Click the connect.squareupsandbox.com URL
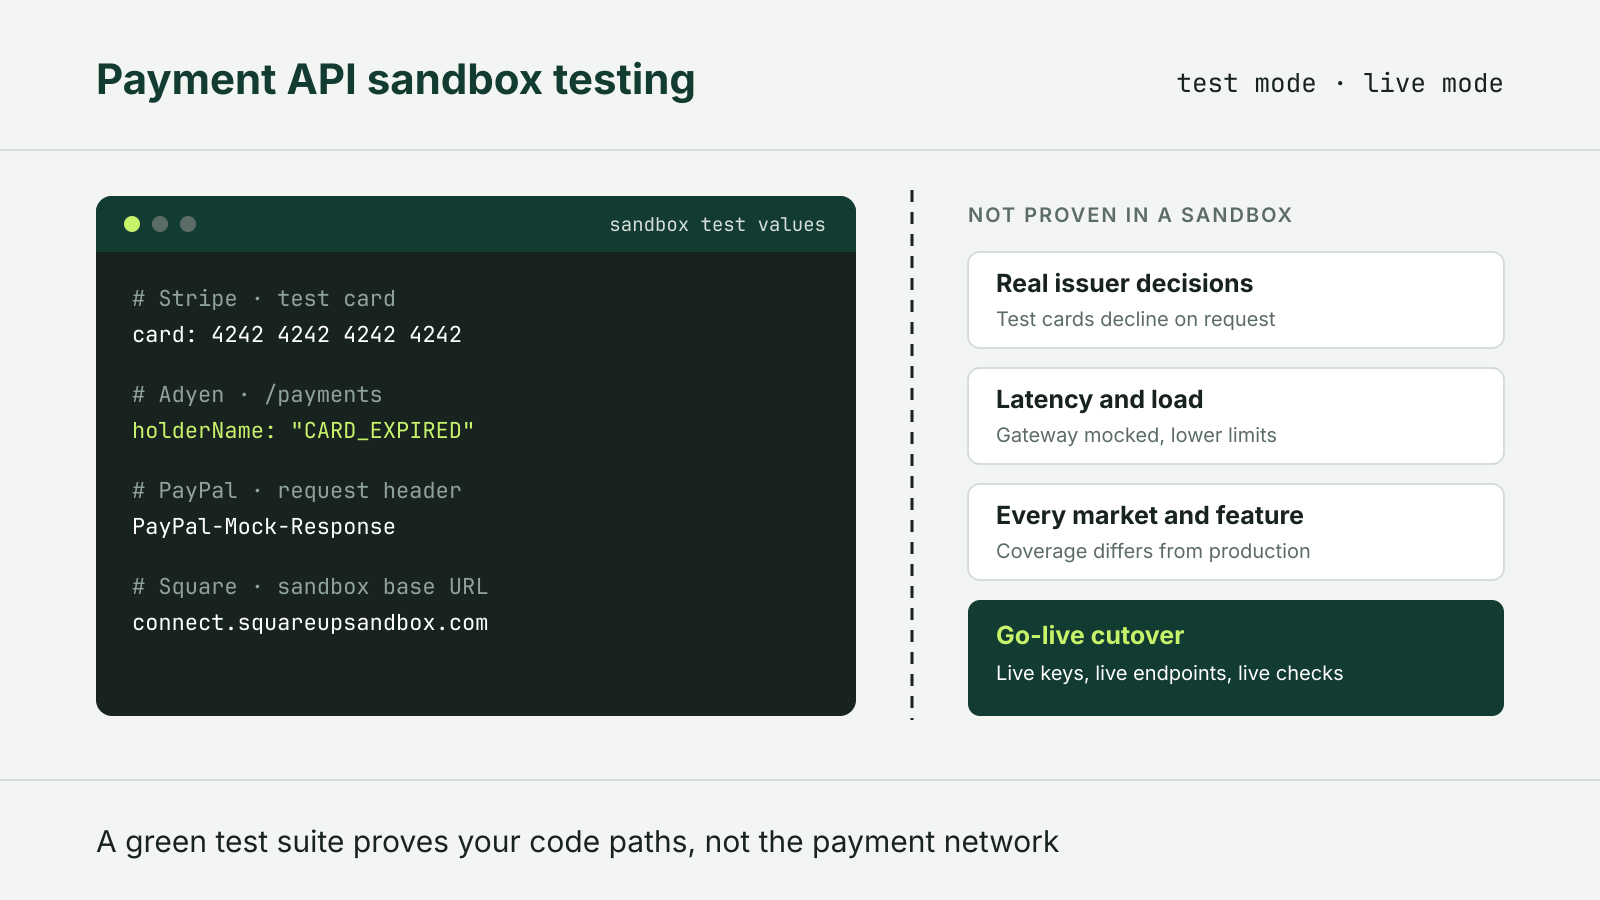 click(310, 623)
